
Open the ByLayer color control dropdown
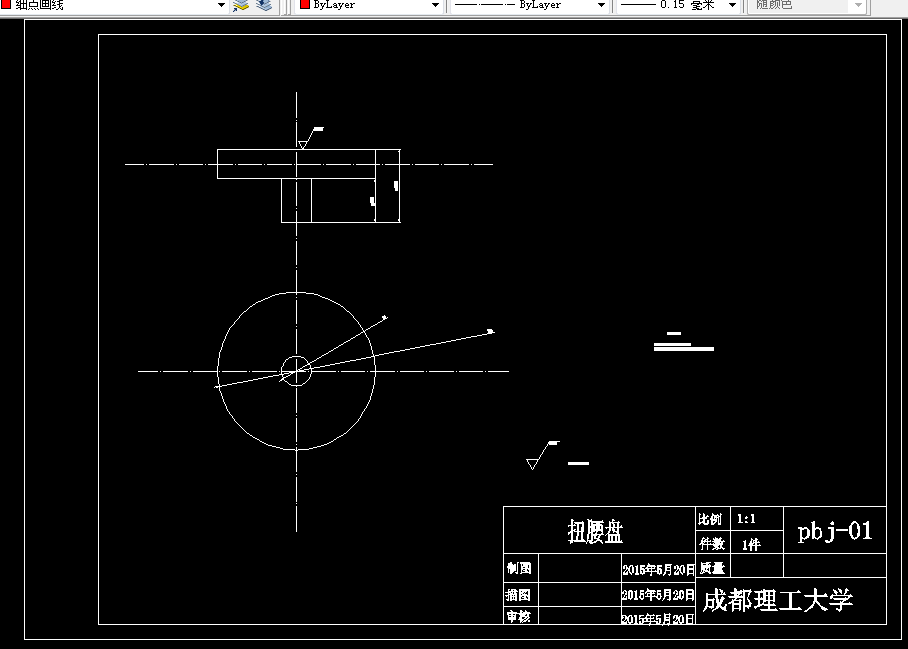[435, 5]
